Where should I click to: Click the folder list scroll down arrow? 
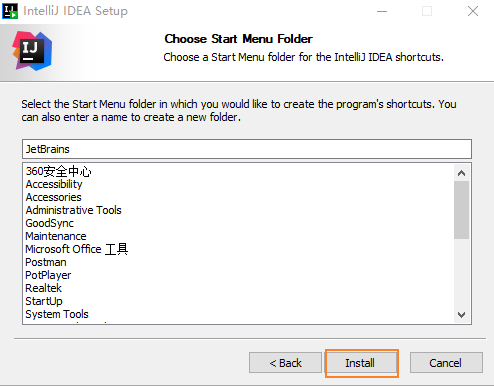pos(462,314)
